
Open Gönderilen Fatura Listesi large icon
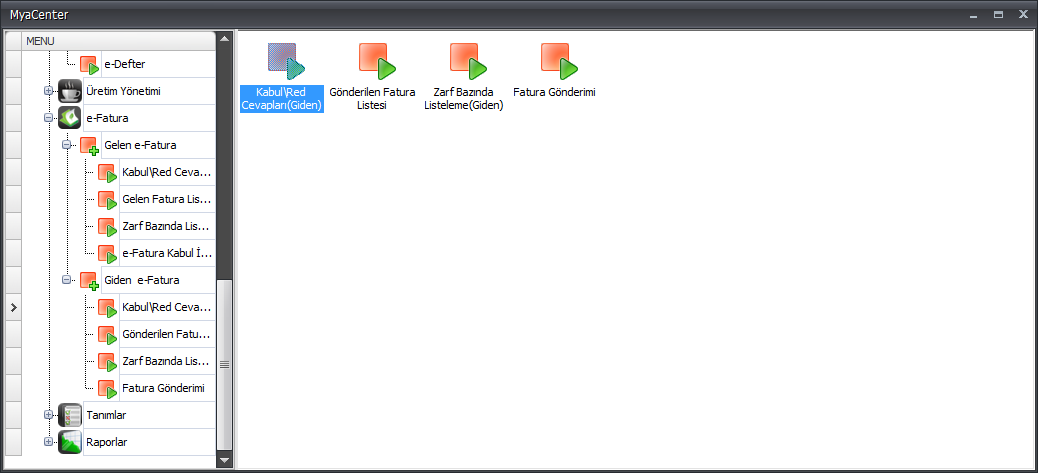377,61
